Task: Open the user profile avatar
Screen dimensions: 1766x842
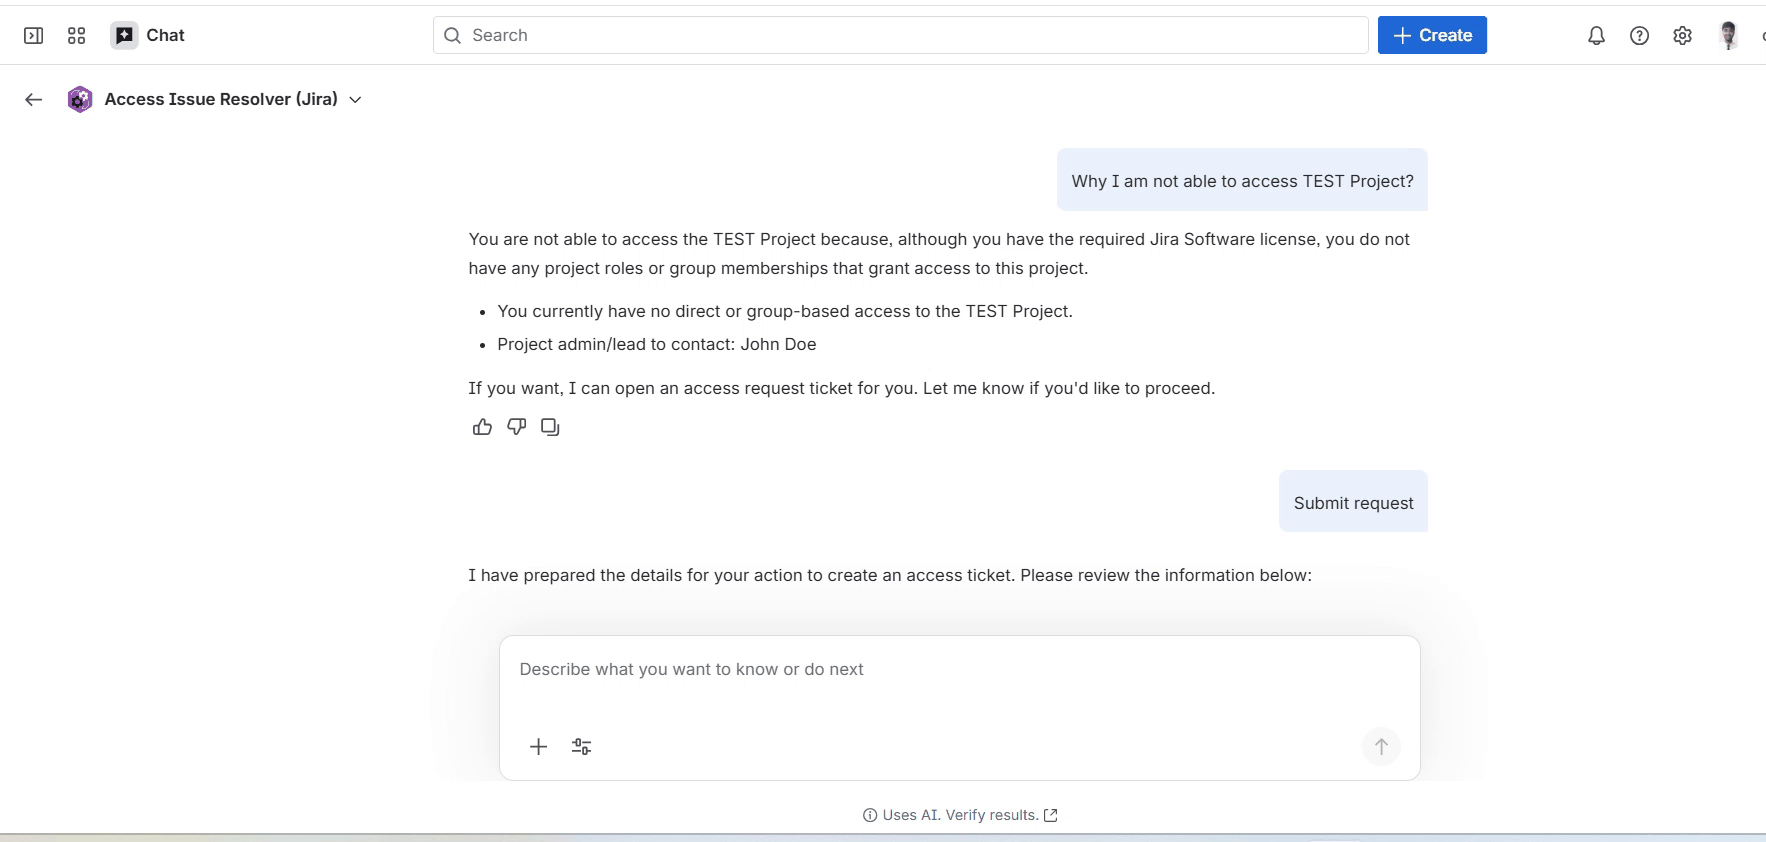Action: click(x=1729, y=36)
